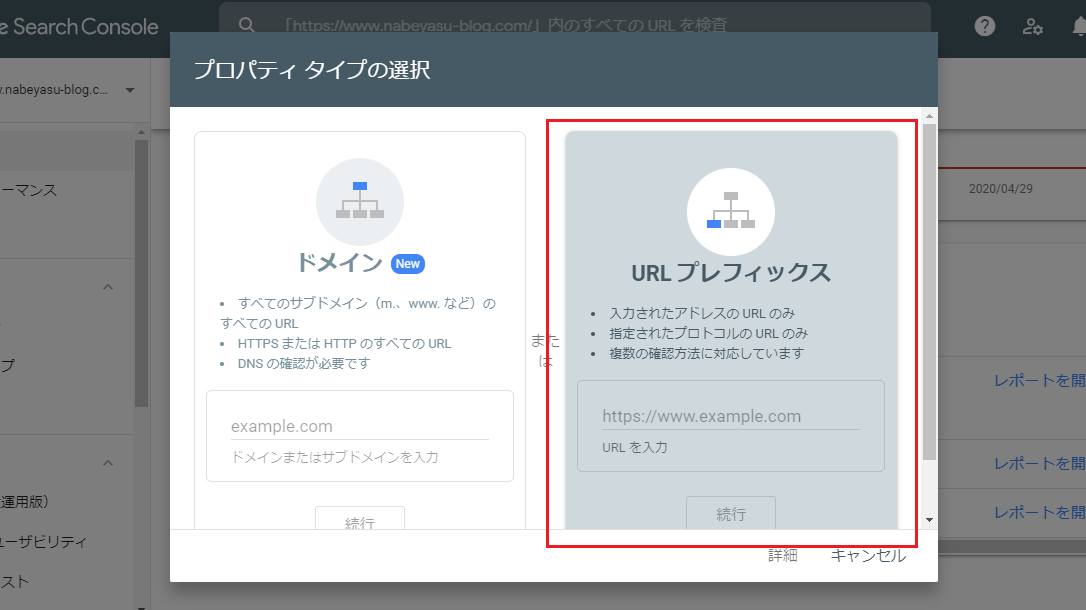This screenshot has height=610, width=1086.
Task: Collapse the first sidebar section chevron
Action: pos(108,287)
